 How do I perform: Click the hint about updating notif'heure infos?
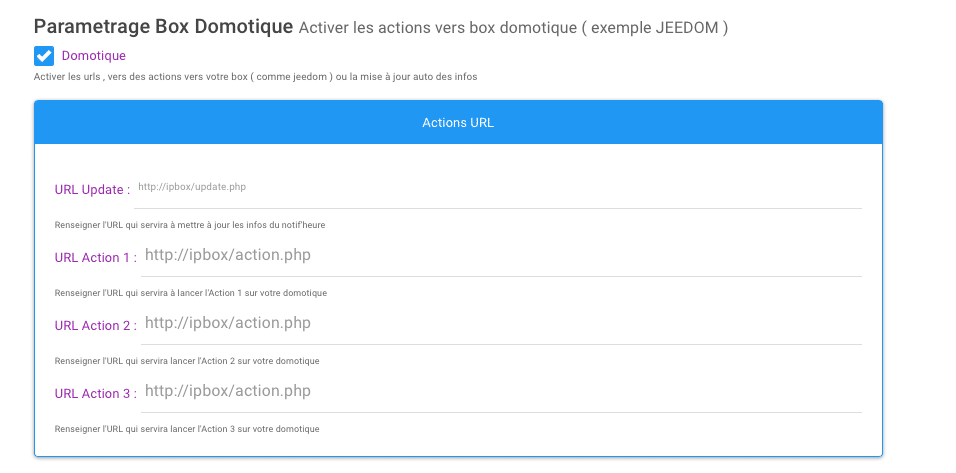click(190, 225)
